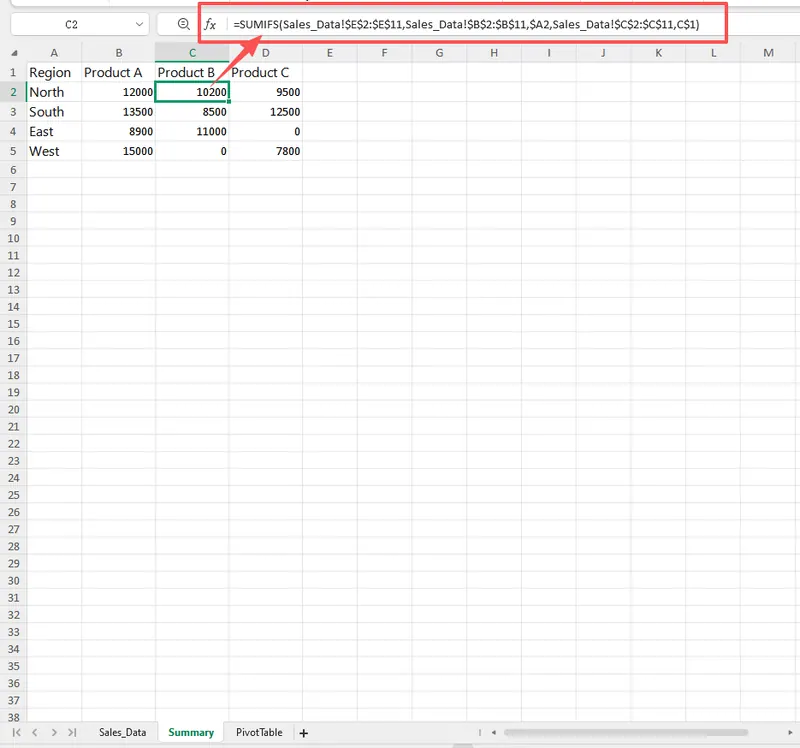Select row 5 header
This screenshot has width=800, height=748.
13,151
